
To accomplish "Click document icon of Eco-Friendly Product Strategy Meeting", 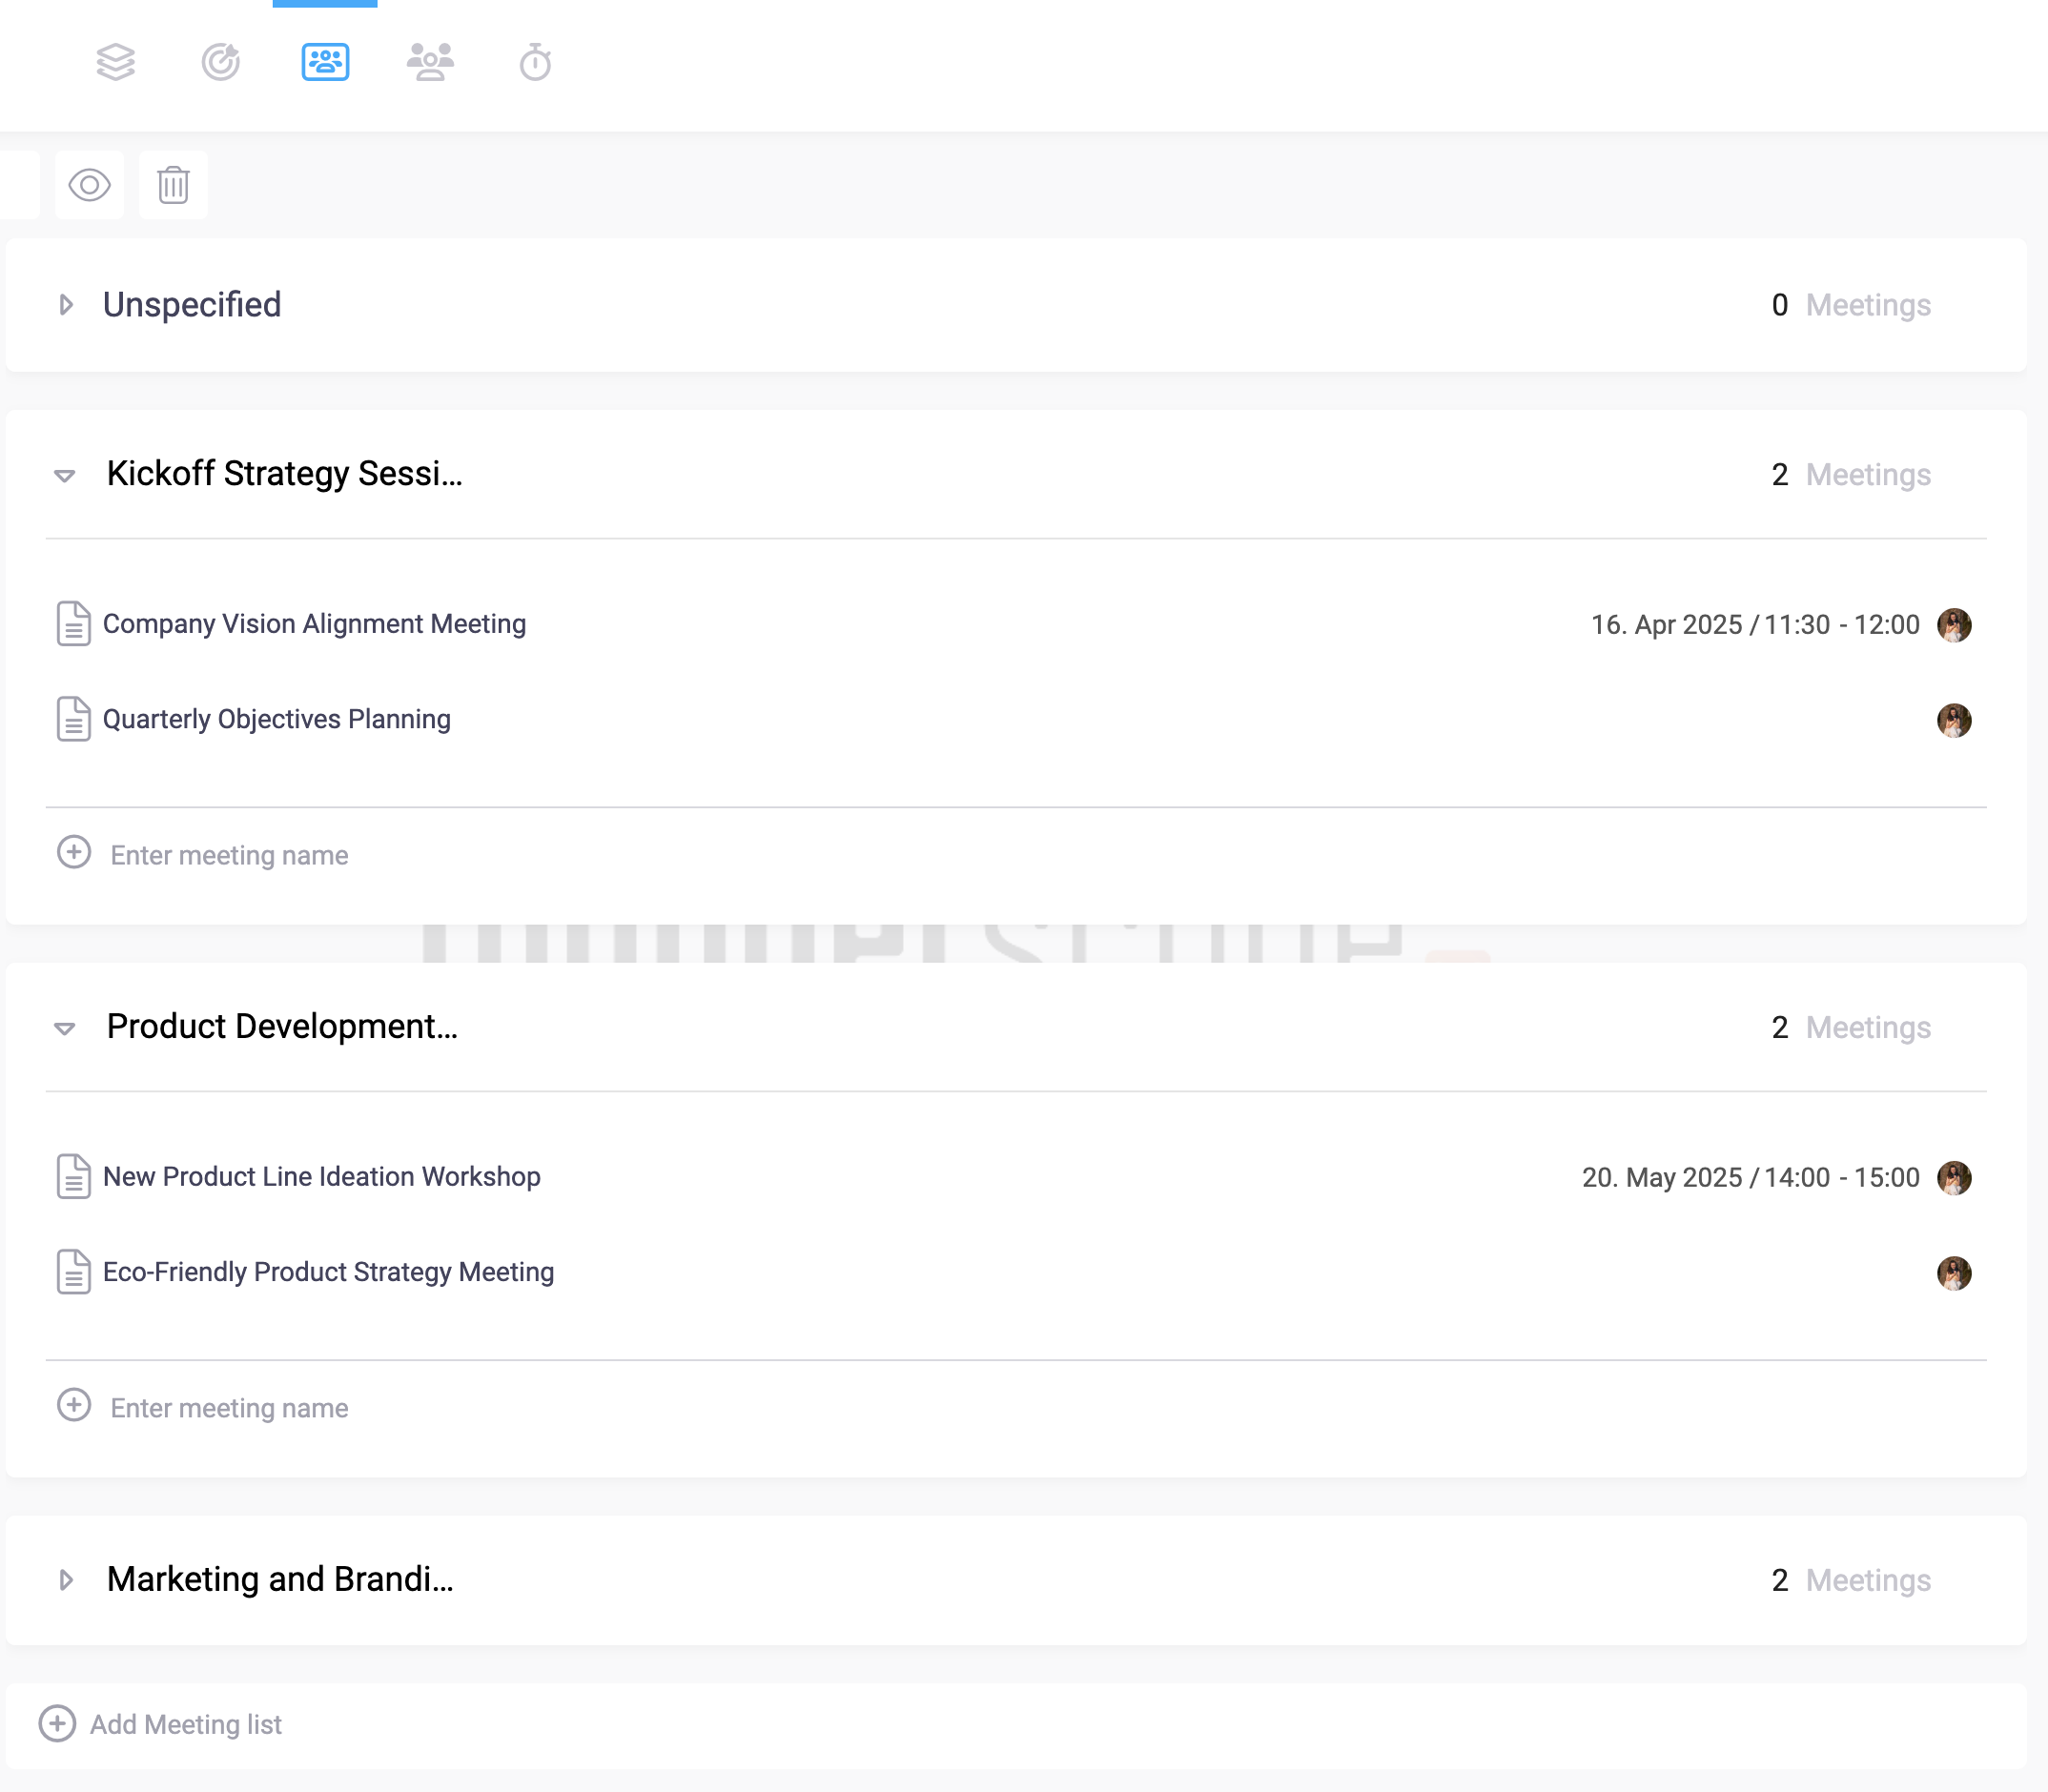I will (73, 1272).
